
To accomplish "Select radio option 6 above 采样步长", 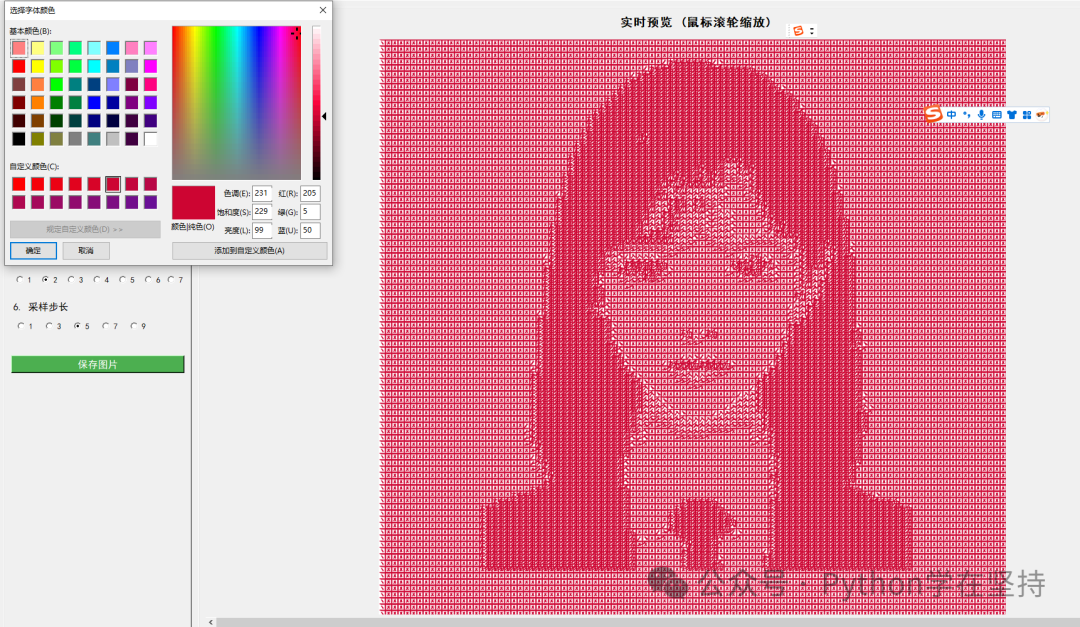I will point(148,279).
